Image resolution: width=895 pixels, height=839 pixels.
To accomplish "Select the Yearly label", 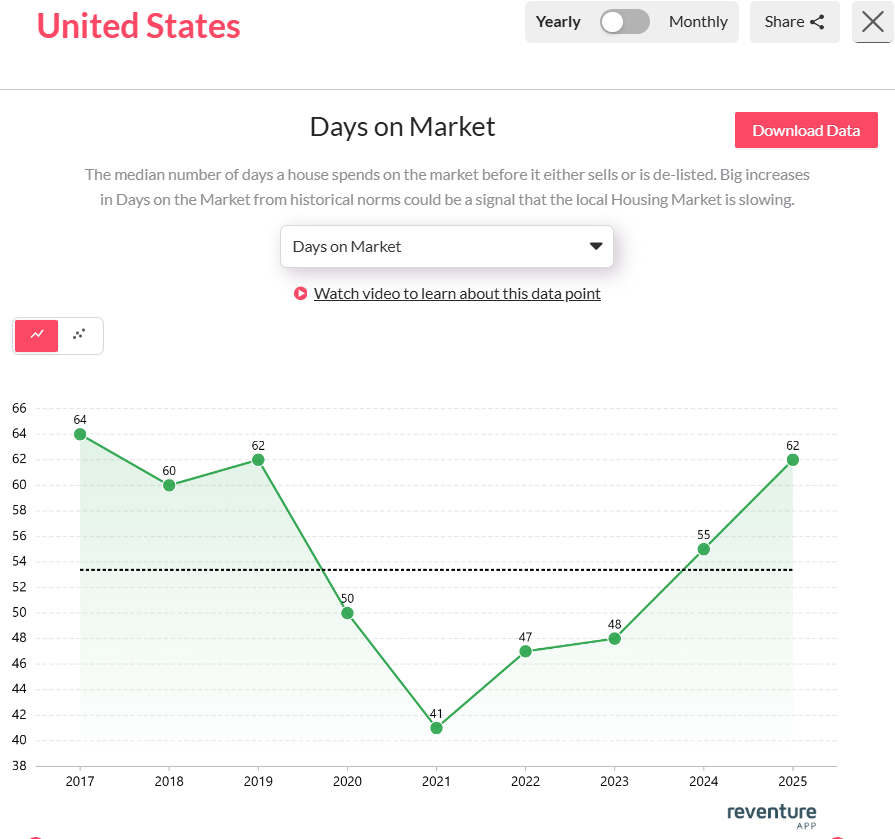I will 558,22.
